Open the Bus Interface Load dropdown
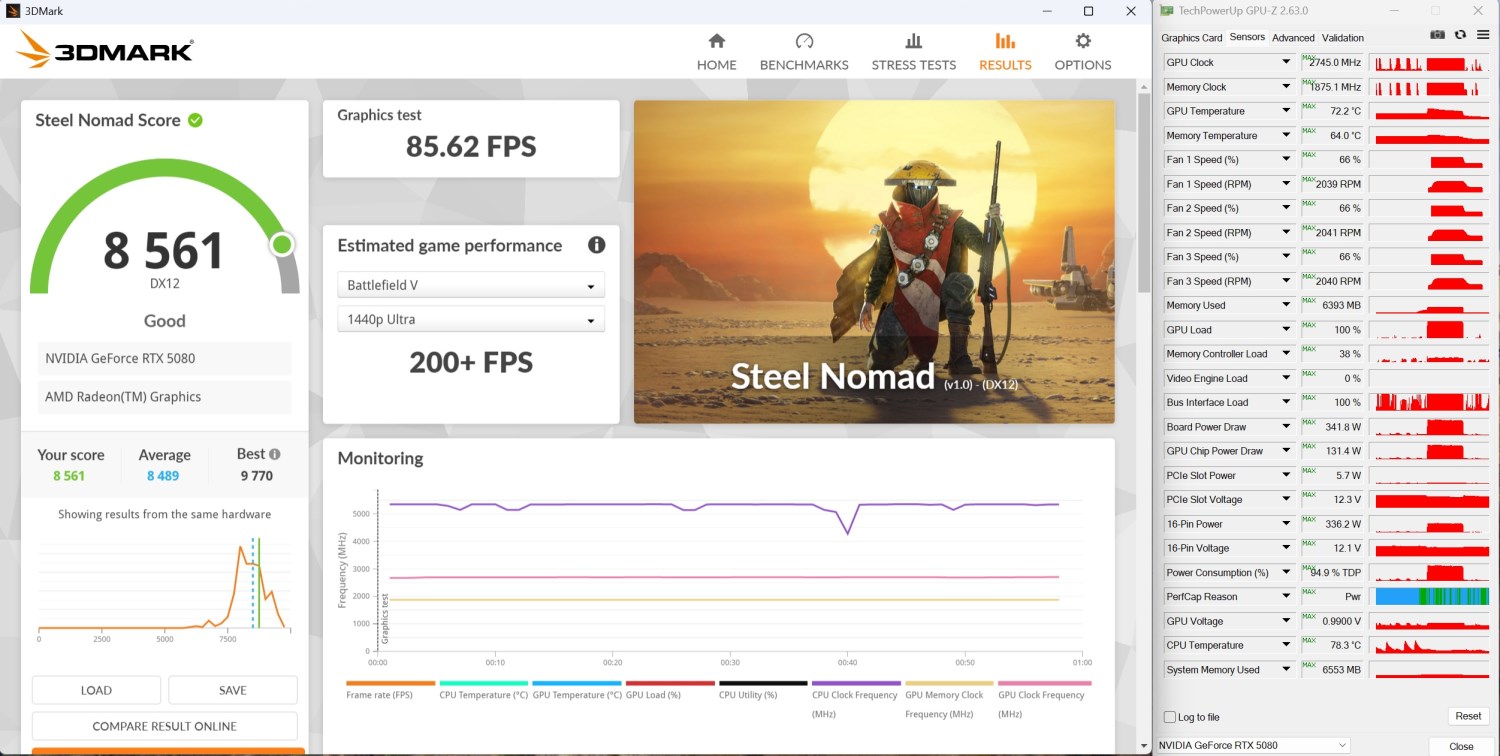The width and height of the screenshot is (1500, 756). pos(1286,403)
